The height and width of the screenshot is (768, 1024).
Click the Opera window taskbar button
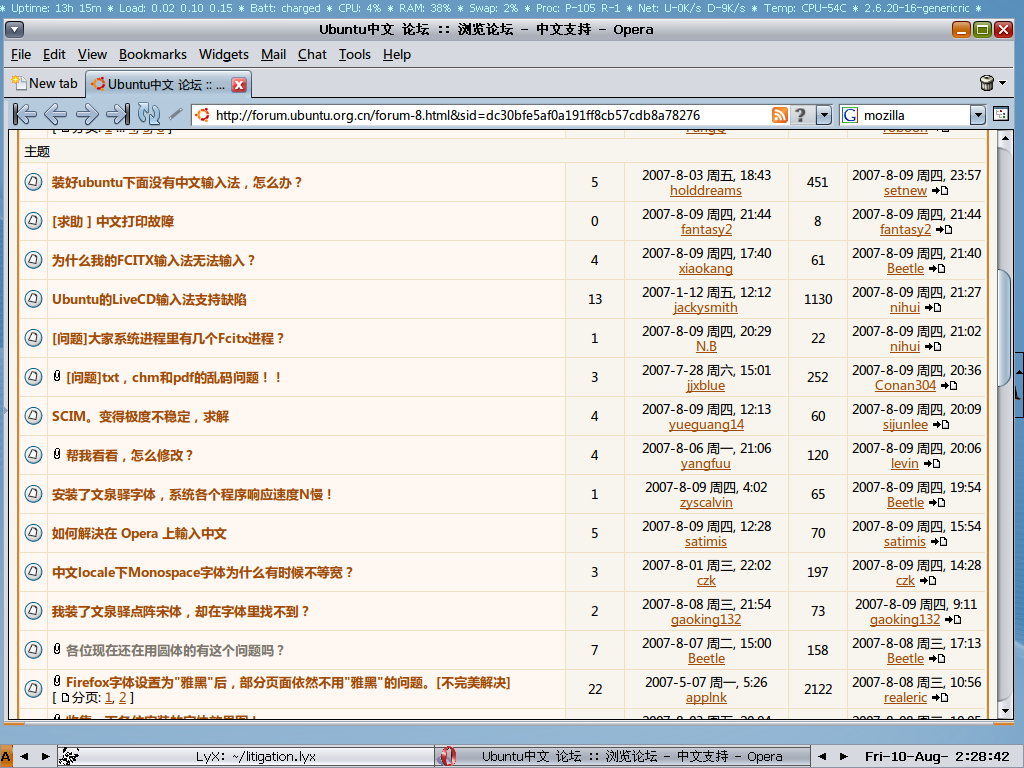coord(623,756)
